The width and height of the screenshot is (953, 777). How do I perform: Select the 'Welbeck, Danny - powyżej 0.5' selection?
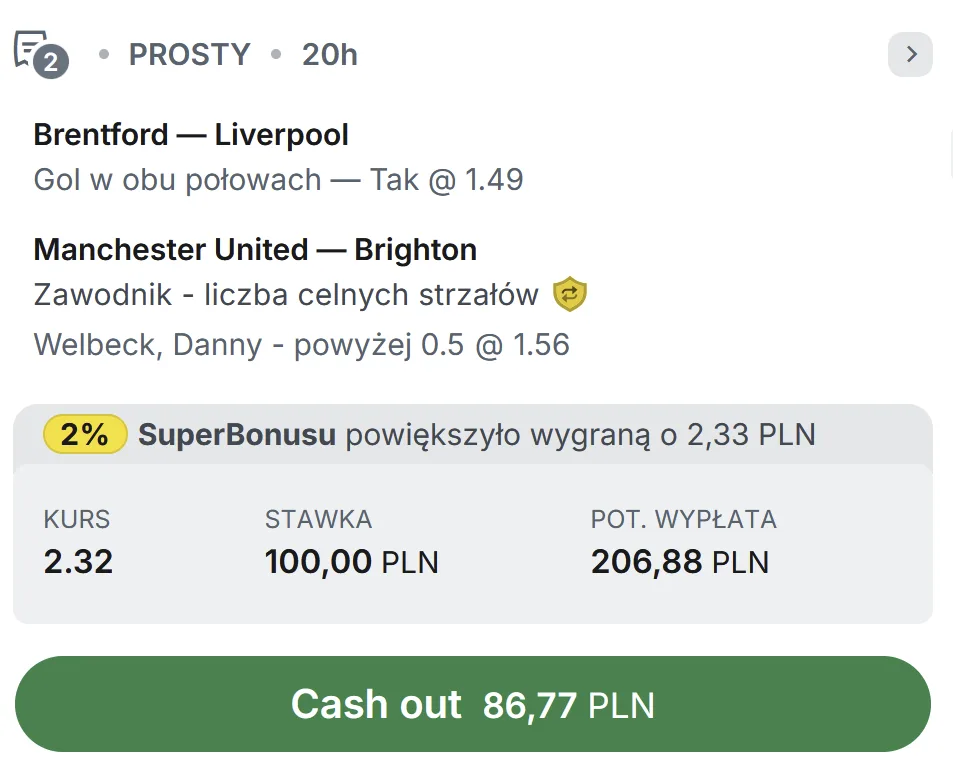(x=301, y=345)
